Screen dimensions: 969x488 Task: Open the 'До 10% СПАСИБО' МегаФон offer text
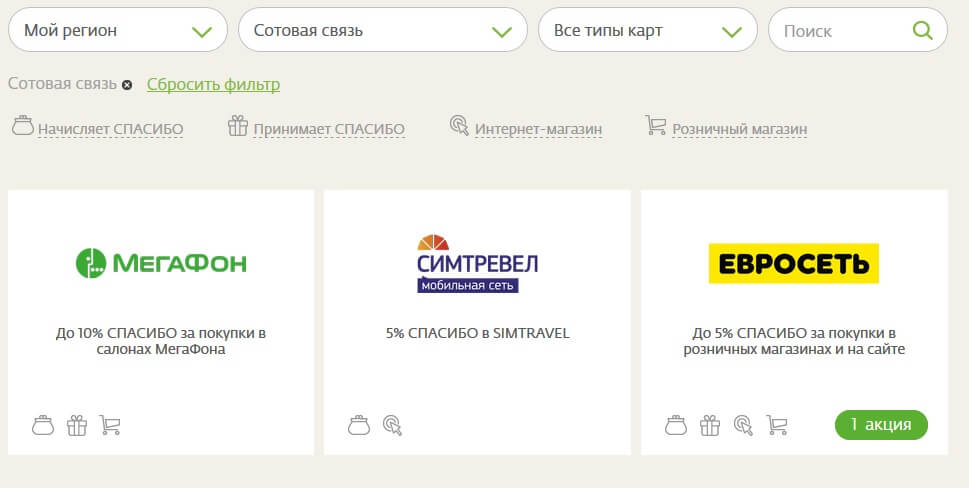point(161,341)
